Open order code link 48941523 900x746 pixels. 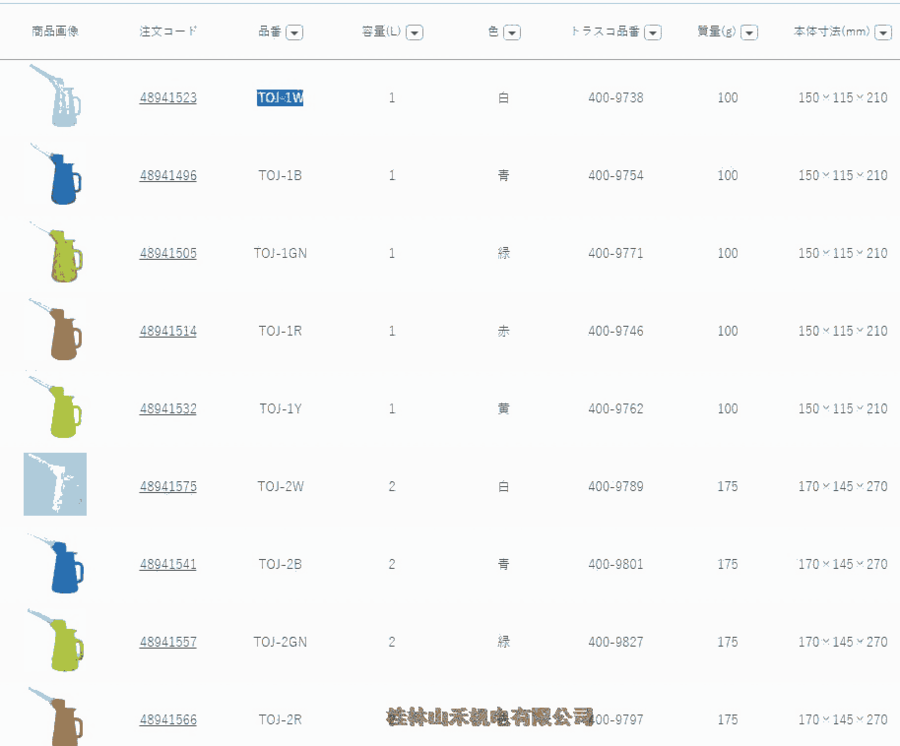click(168, 98)
